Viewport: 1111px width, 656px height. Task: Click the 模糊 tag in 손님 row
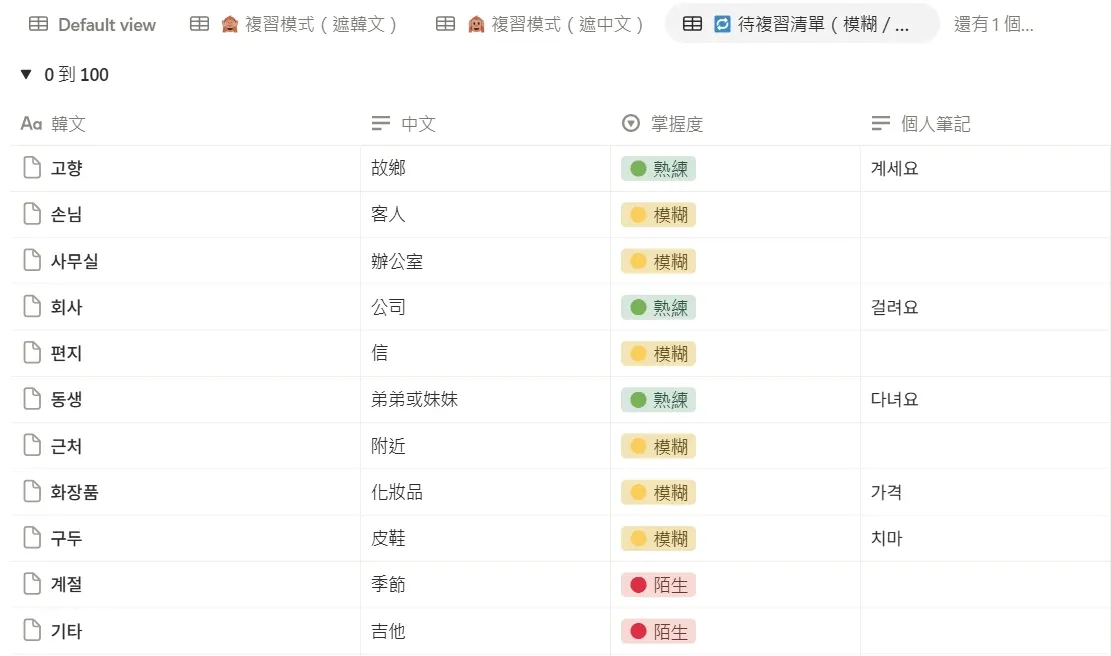tap(658, 215)
